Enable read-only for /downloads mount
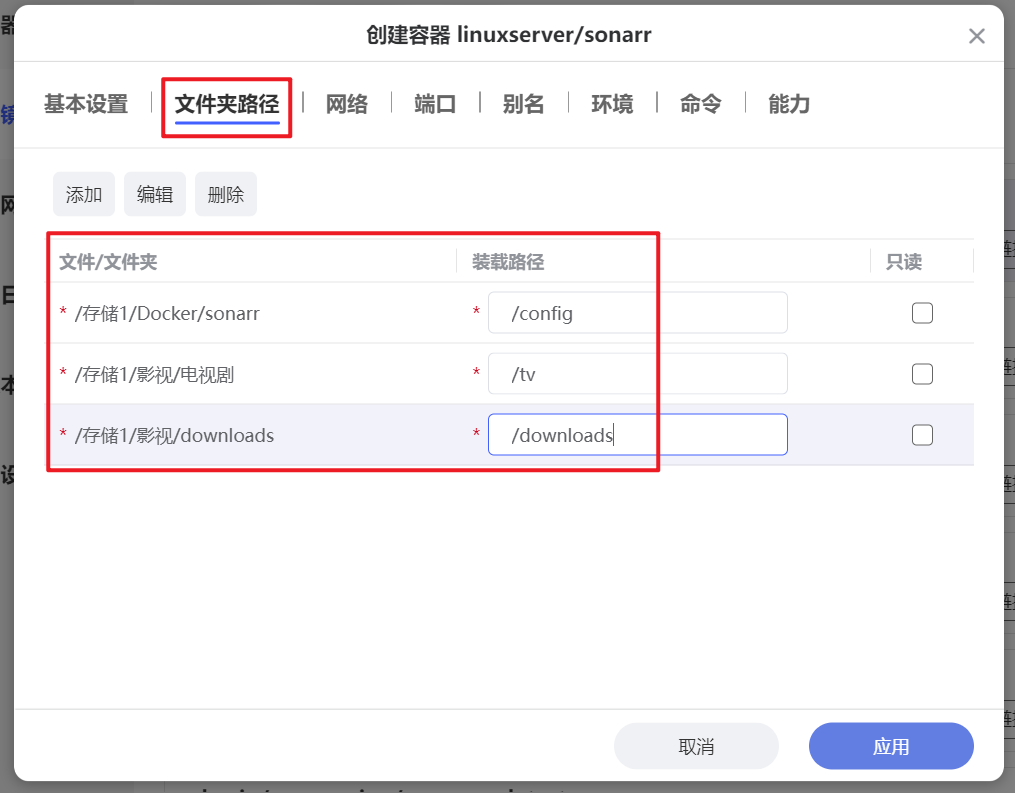This screenshot has width=1015, height=793. [922, 435]
